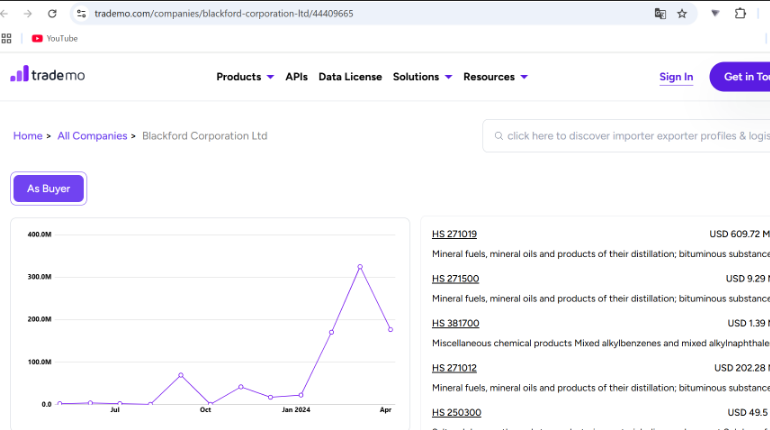Click the USD 609.72 M value
This screenshot has height=430, width=770.
740,234
